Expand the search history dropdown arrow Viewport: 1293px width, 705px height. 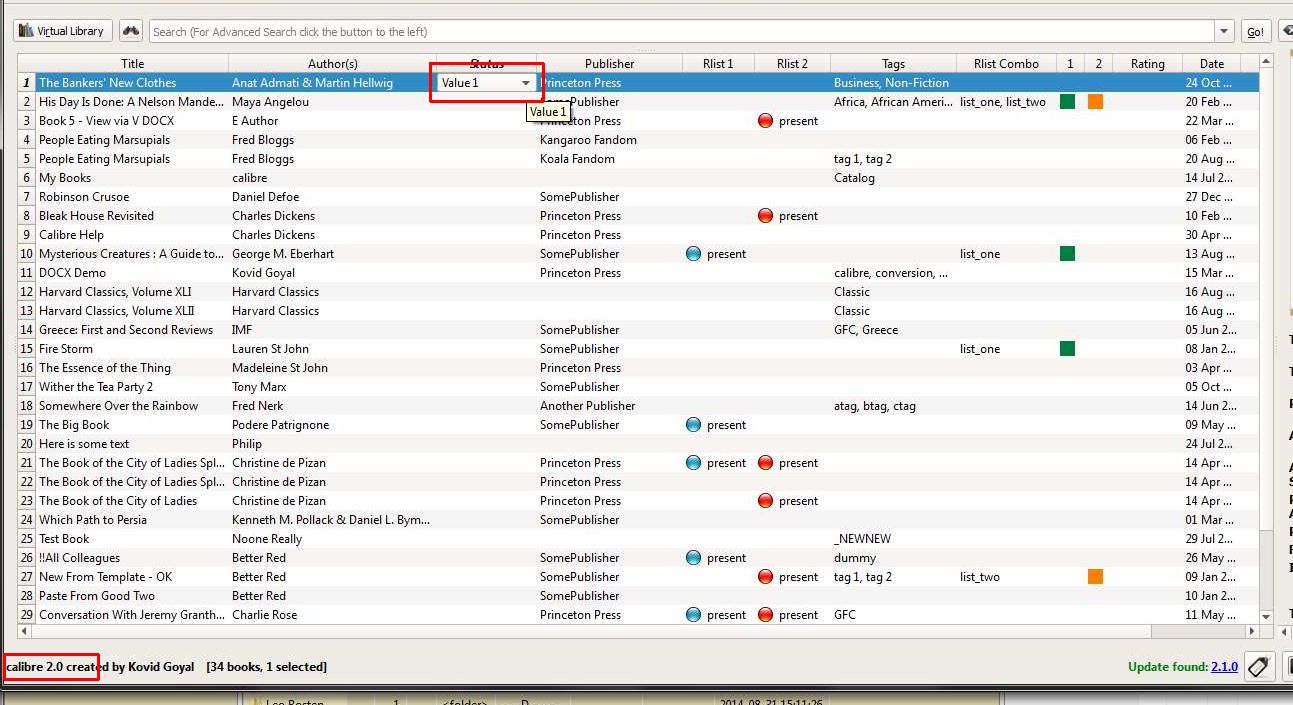pos(1224,31)
